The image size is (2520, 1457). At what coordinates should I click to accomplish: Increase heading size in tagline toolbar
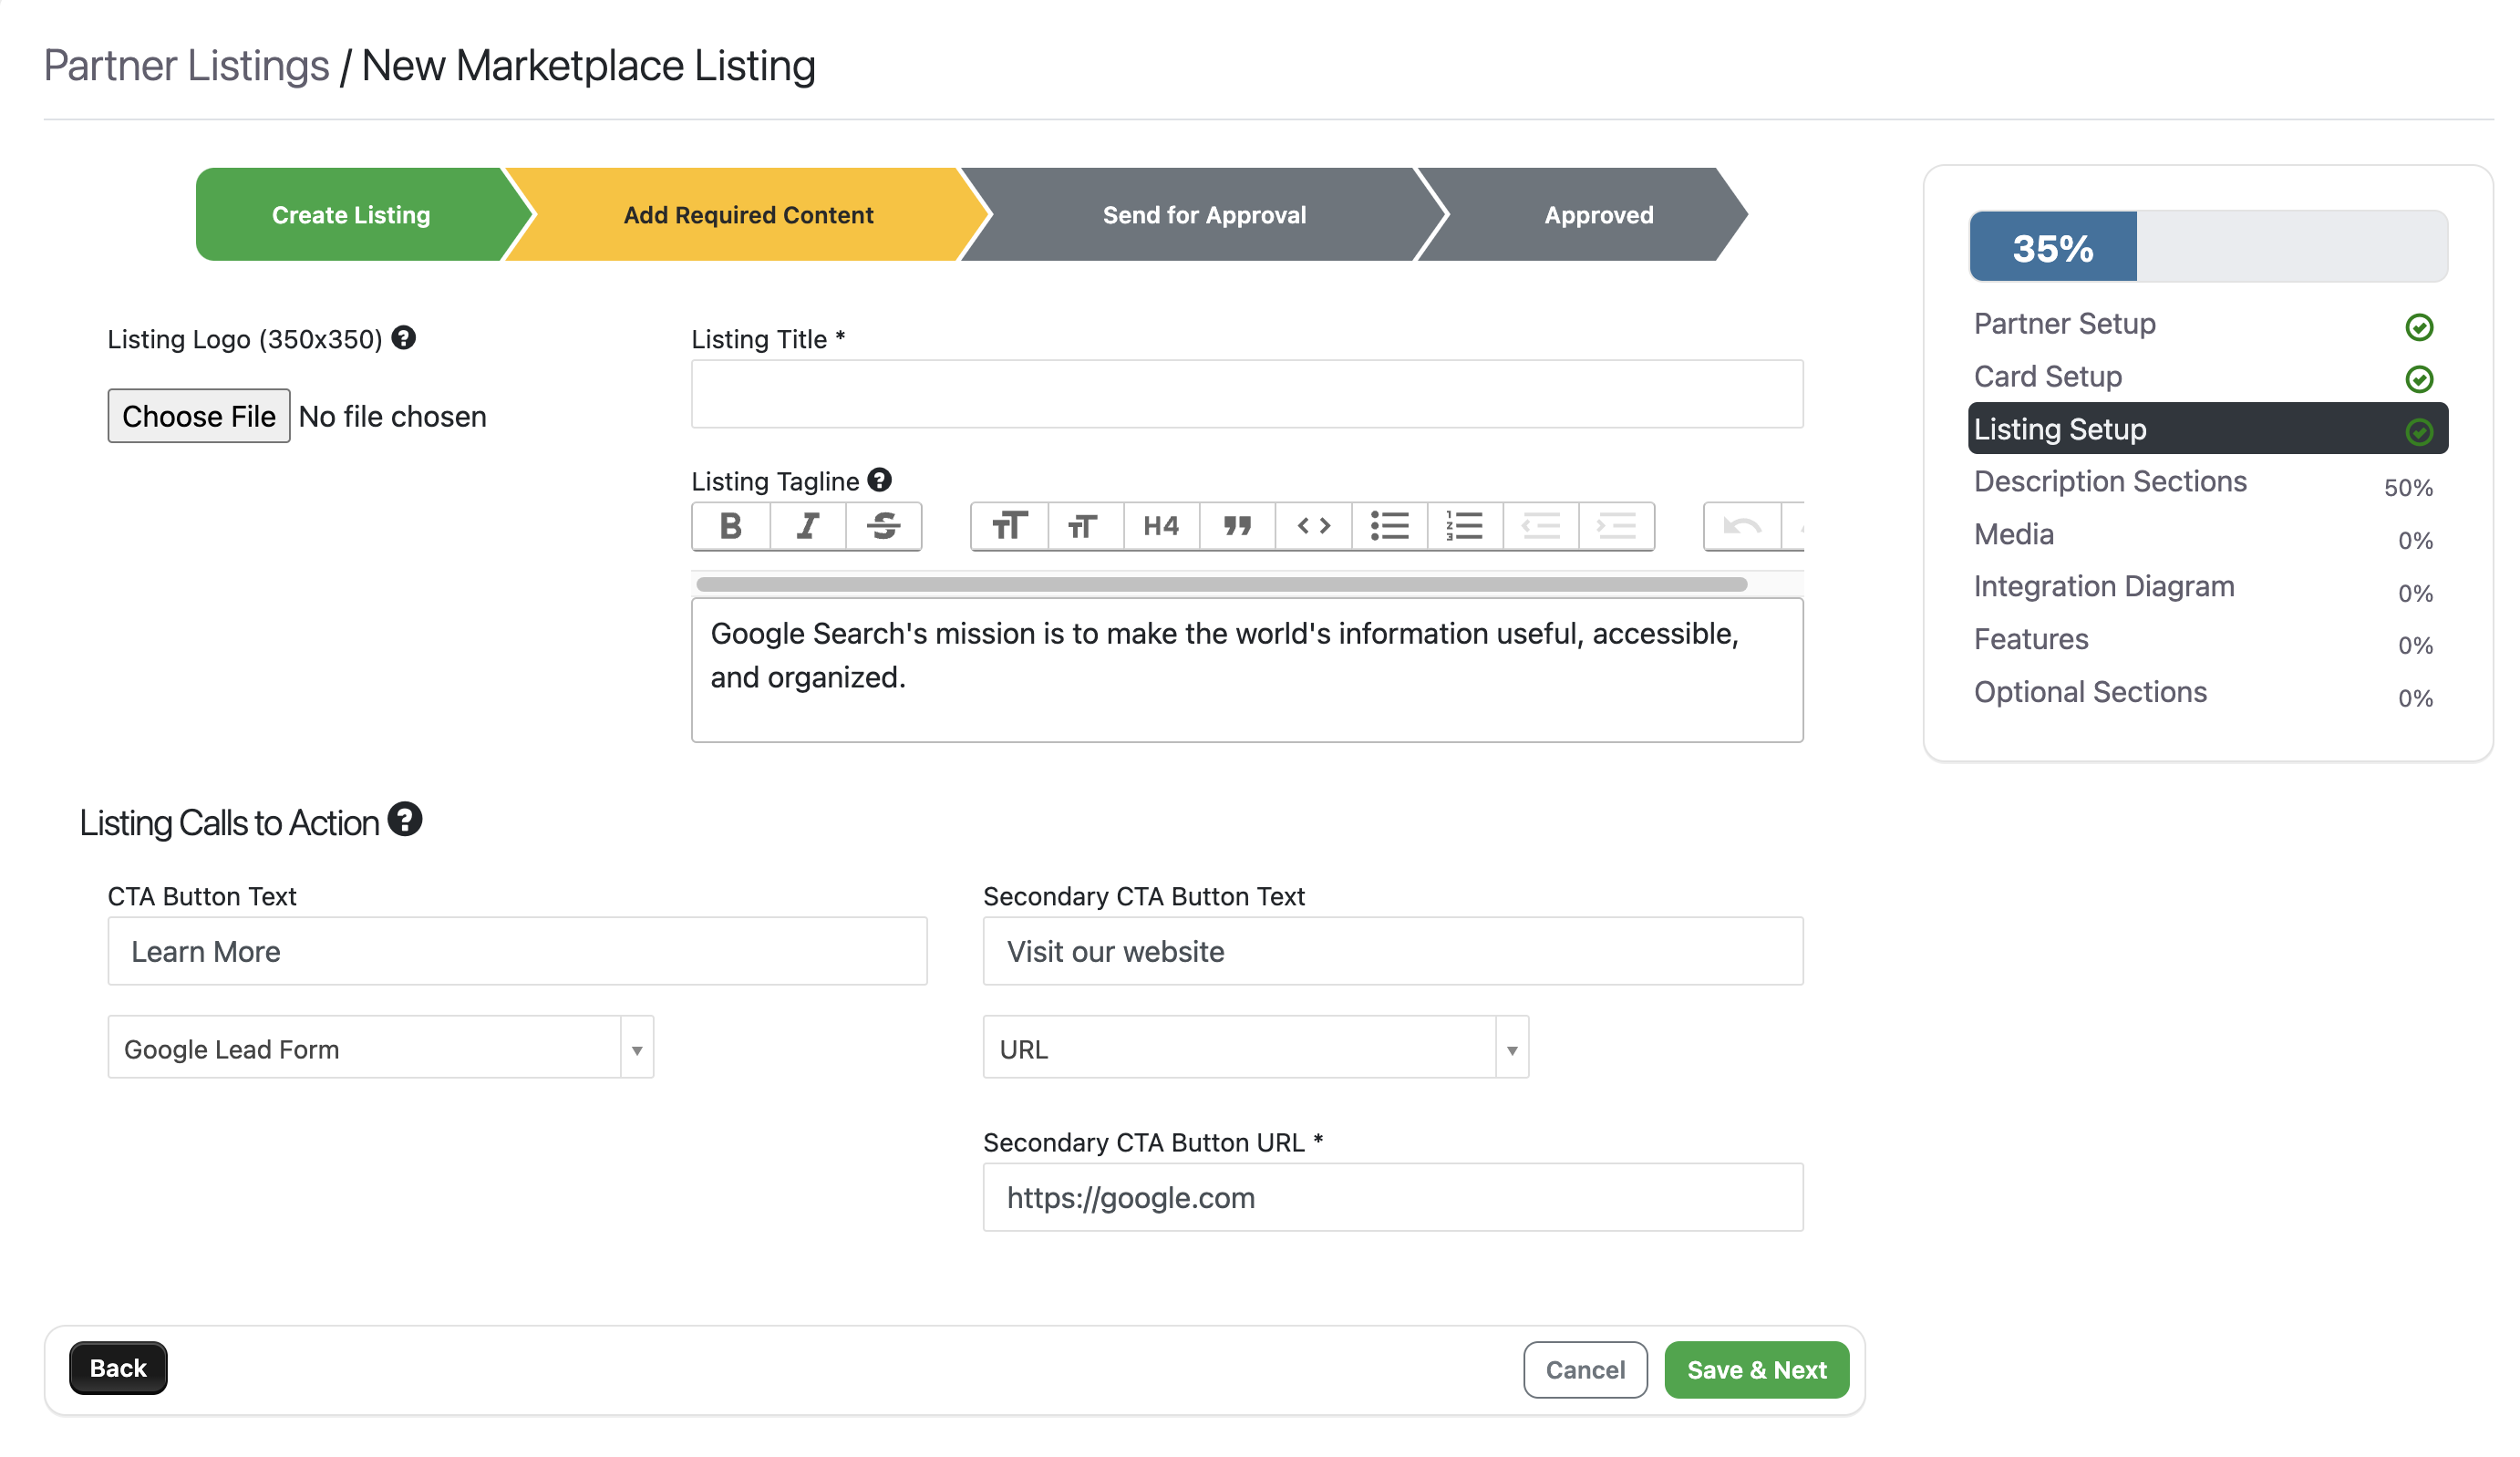pos(1010,526)
